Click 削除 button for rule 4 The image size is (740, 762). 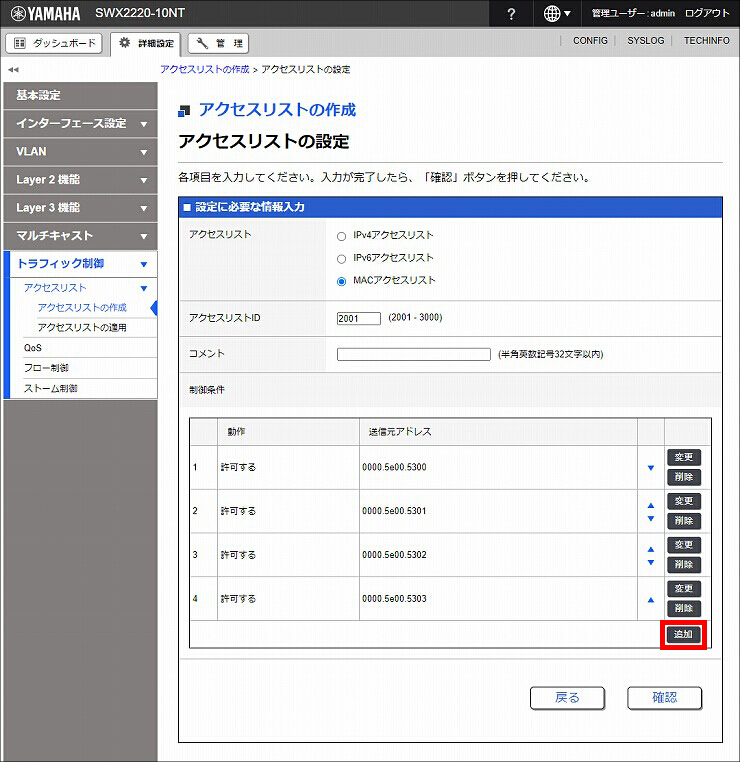[x=684, y=608]
